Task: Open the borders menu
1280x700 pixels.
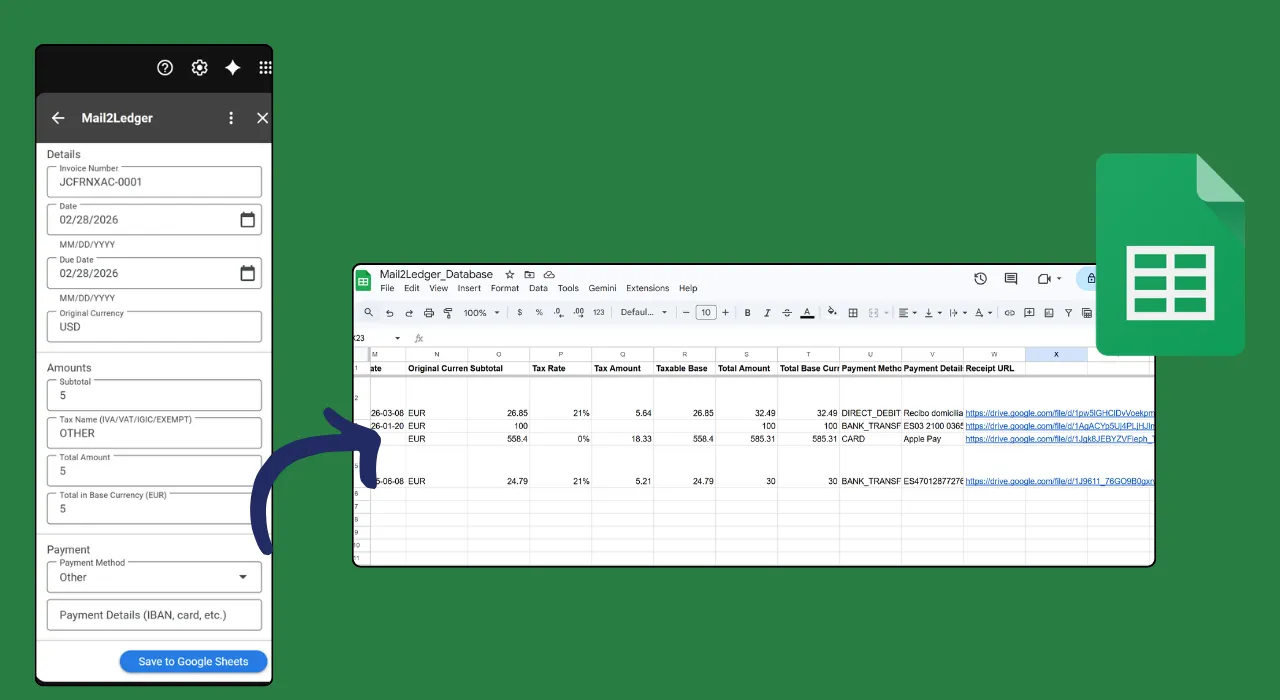Action: point(853,312)
